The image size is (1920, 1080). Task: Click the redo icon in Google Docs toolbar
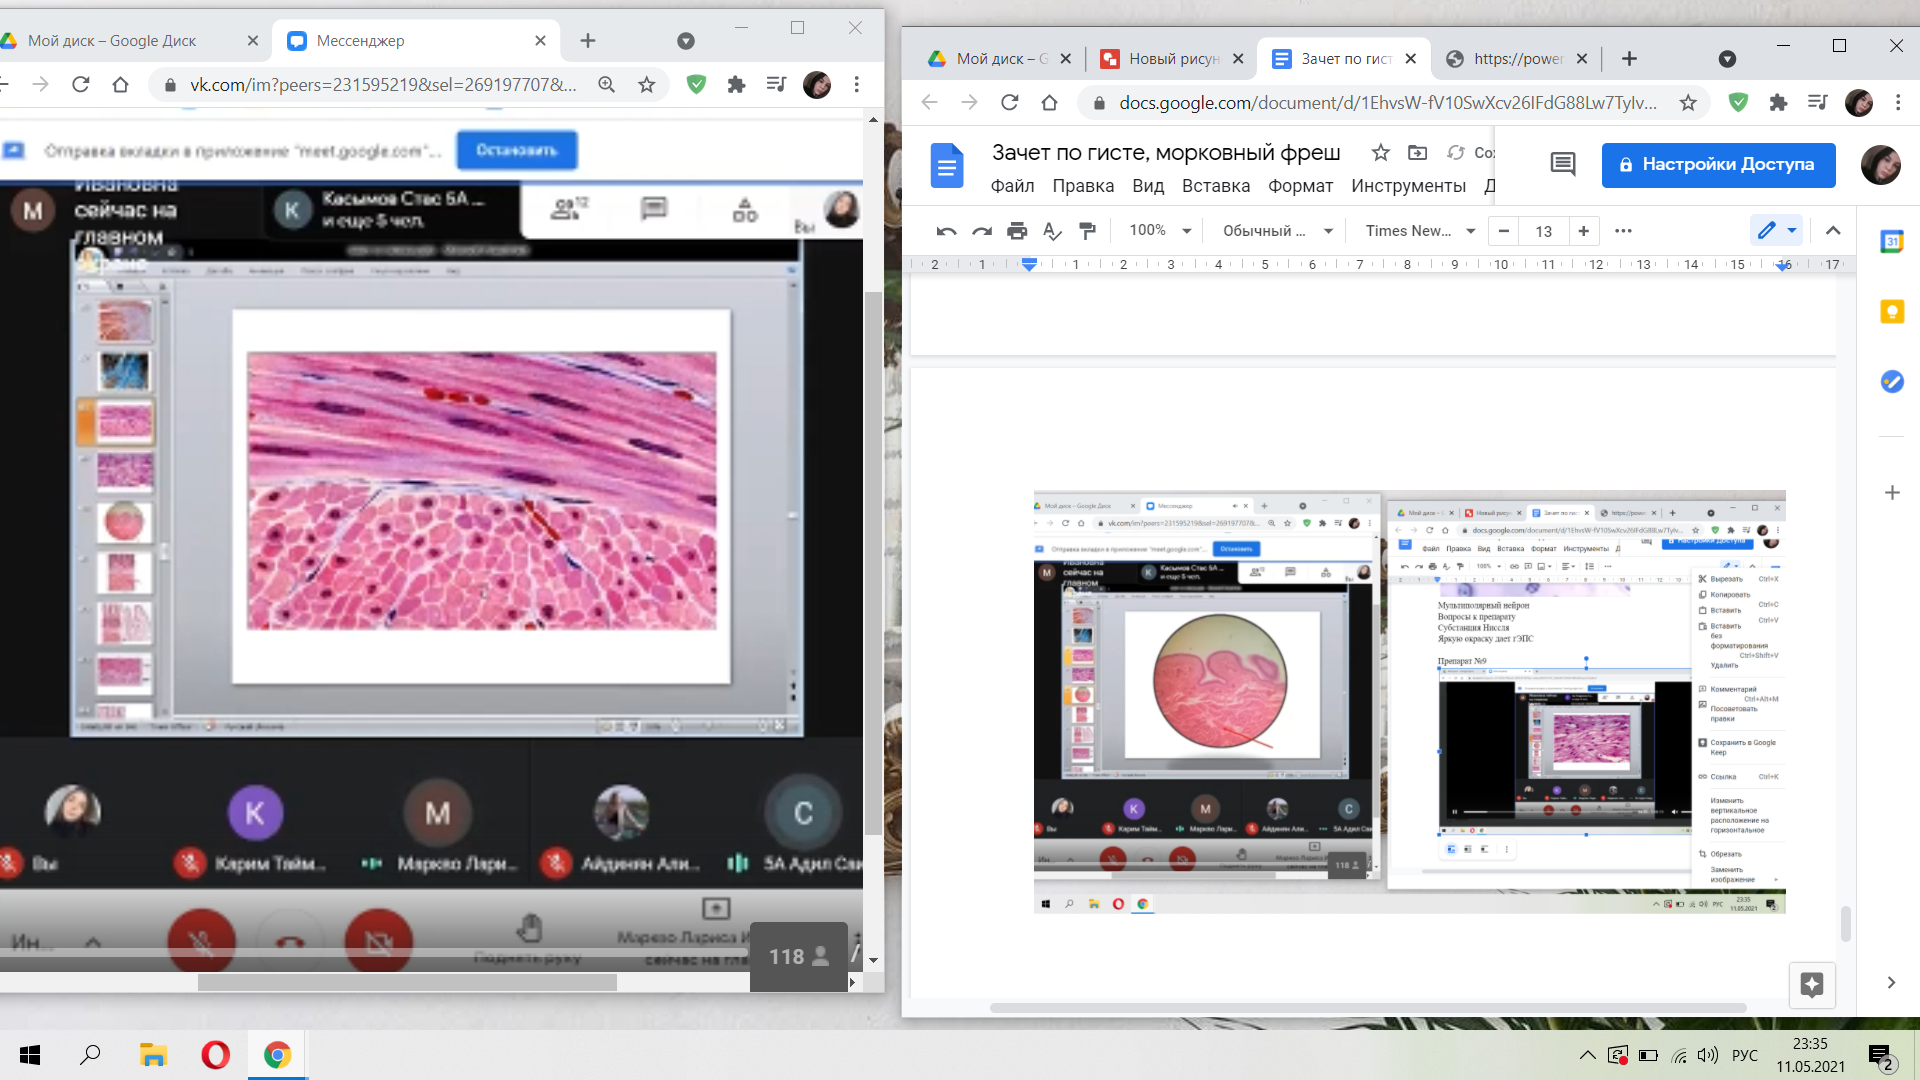982,231
